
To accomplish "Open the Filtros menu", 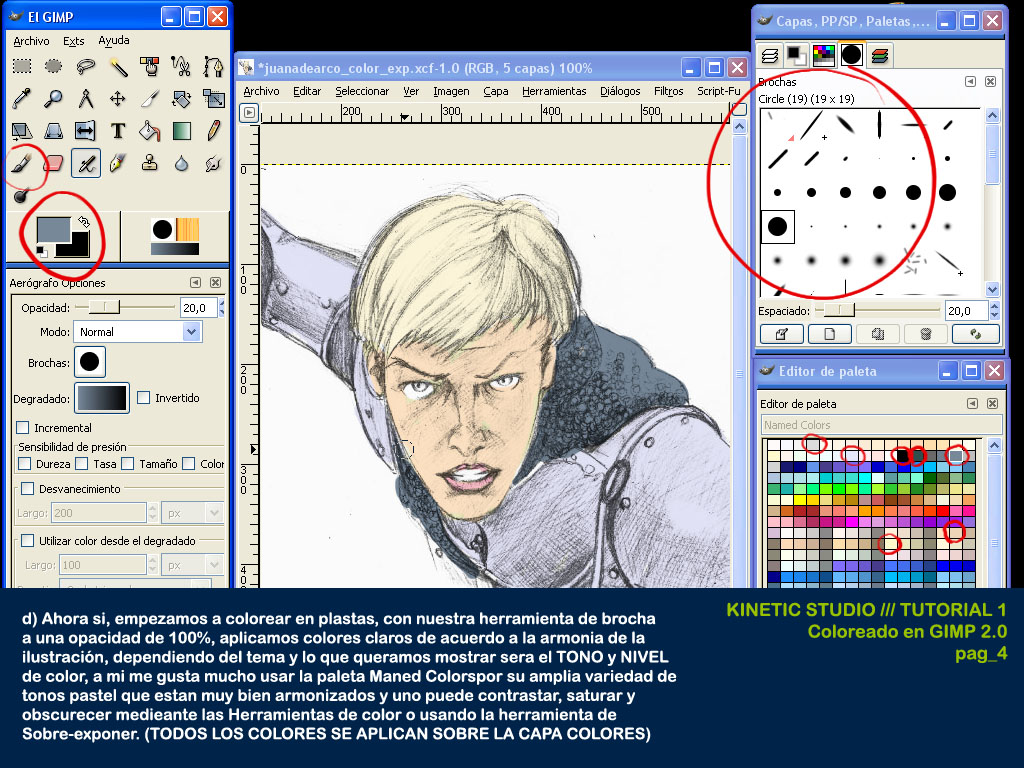I will pos(668,91).
